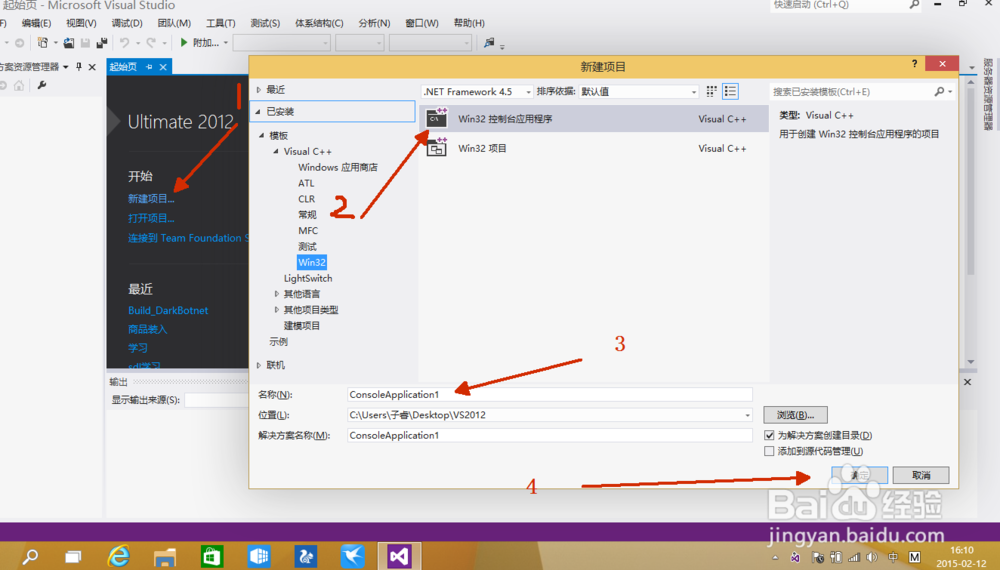Collapse the Installed section

click(x=259, y=112)
